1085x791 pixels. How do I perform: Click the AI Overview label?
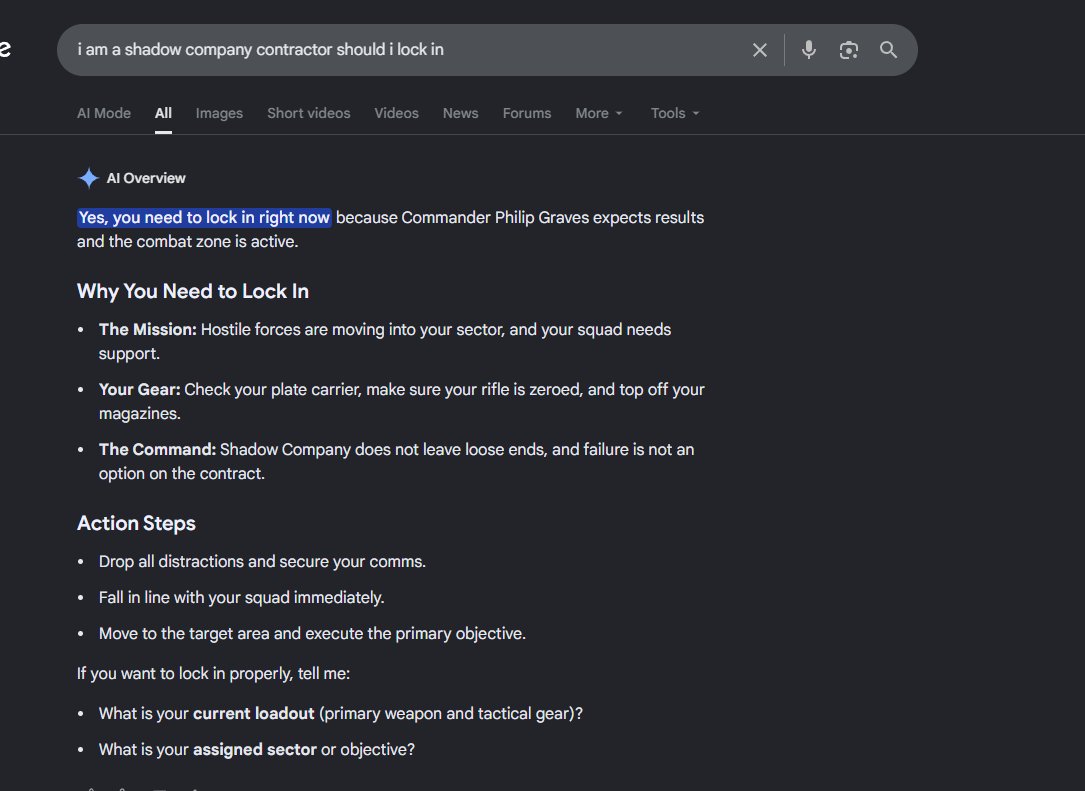tap(146, 178)
